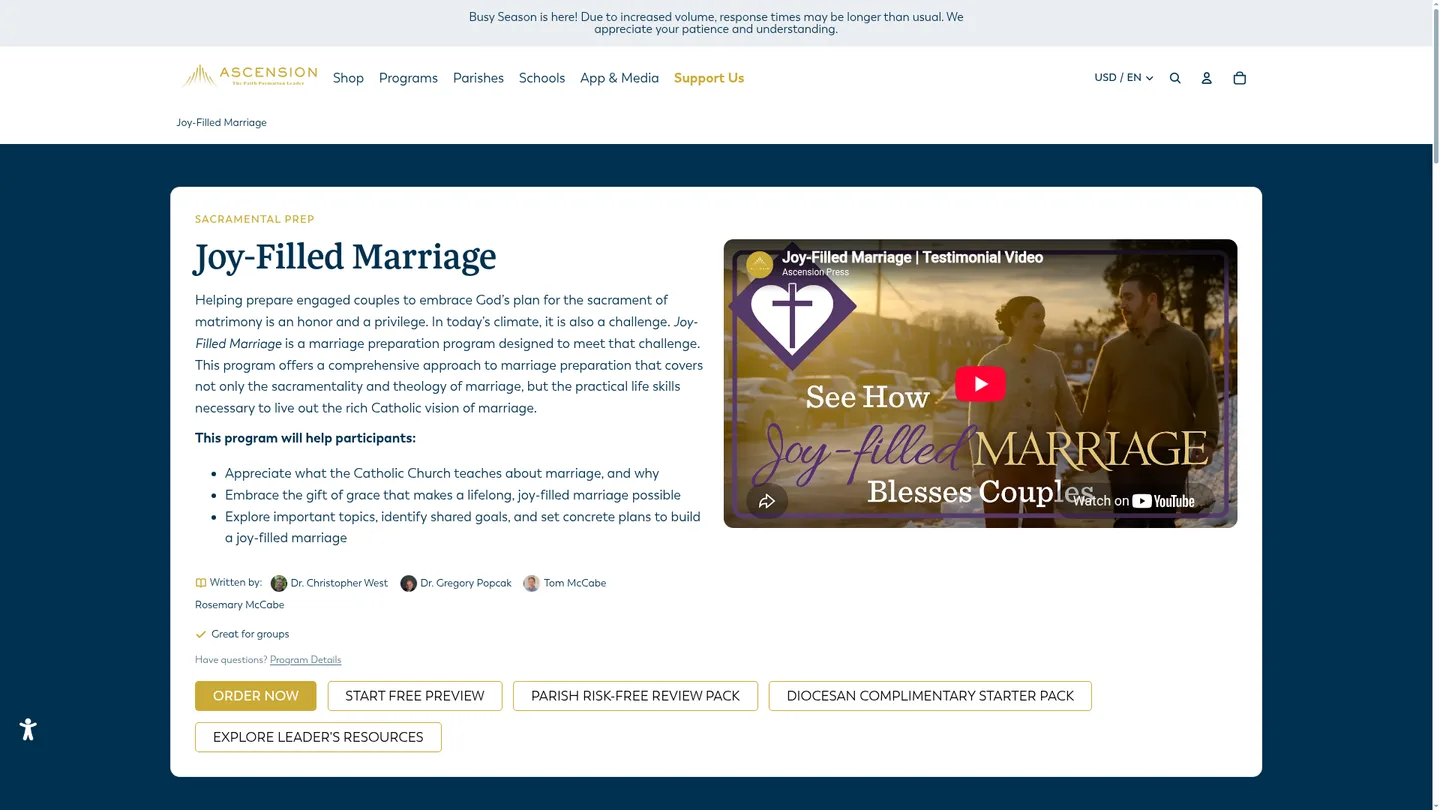Click the Ascension Press channel avatar
Viewport: 1440px width, 810px height.
pyautogui.click(x=759, y=265)
